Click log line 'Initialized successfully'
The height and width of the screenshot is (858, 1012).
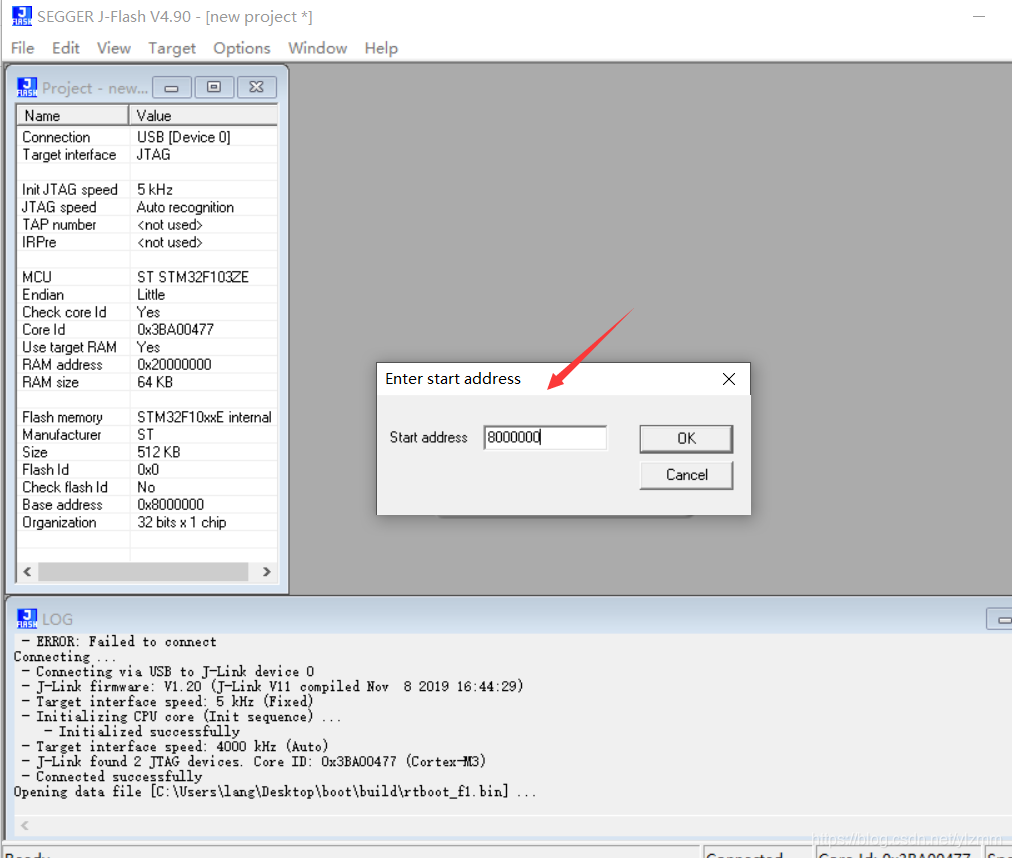pyautogui.click(x=142, y=731)
